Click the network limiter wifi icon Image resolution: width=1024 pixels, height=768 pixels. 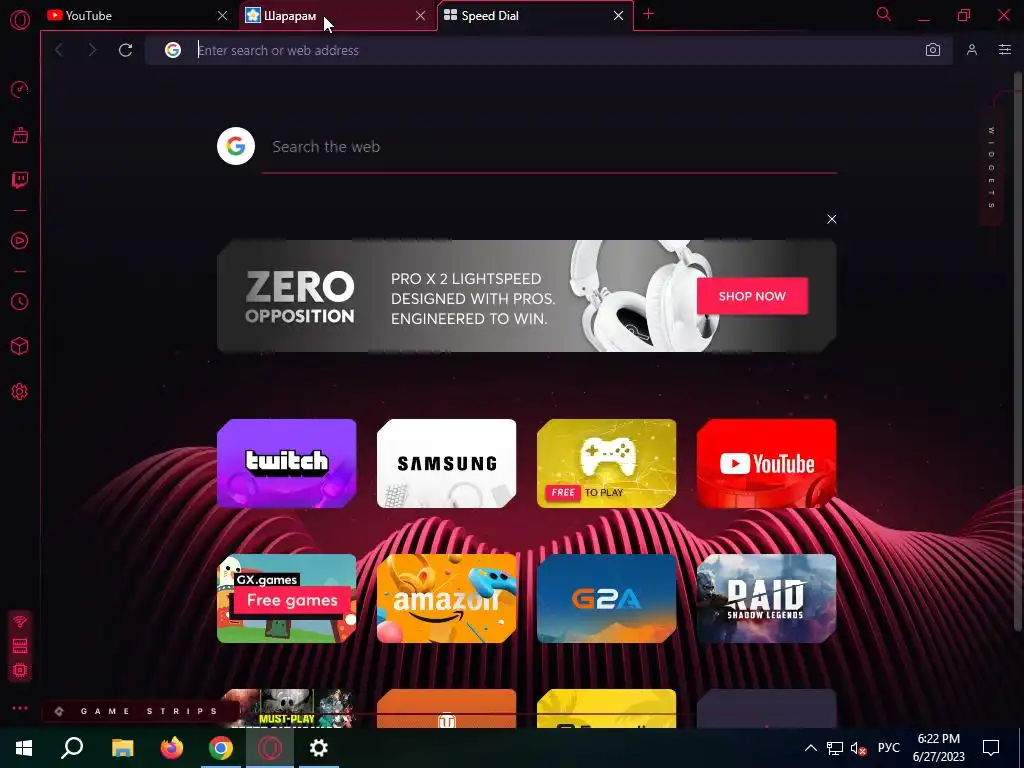[x=20, y=621]
